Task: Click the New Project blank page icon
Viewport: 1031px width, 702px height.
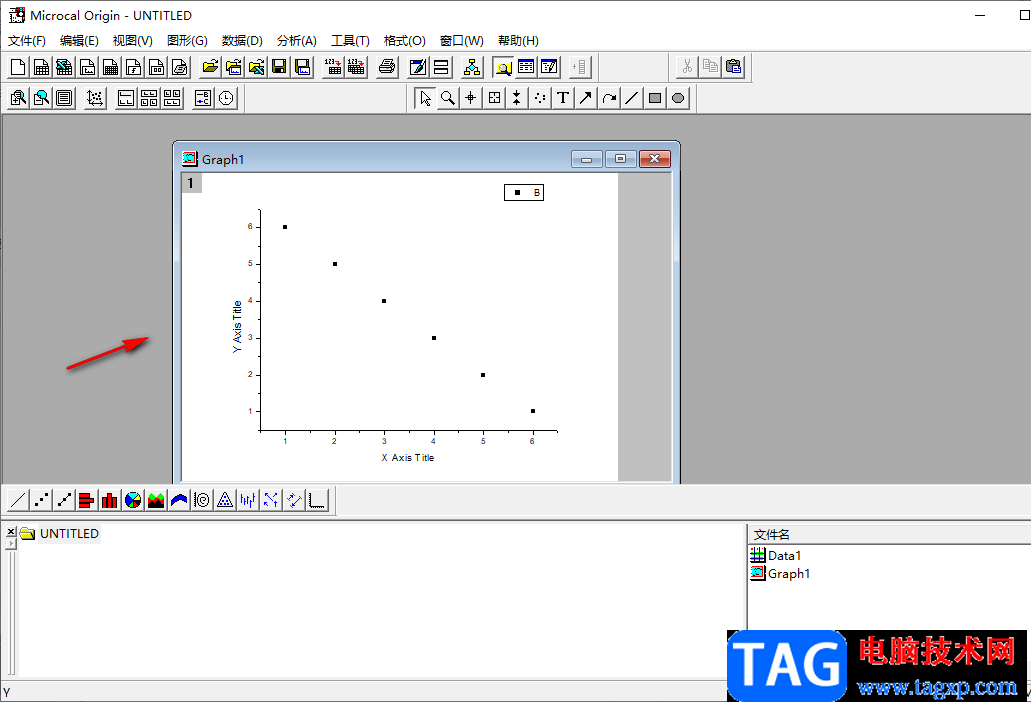Action: (18, 67)
